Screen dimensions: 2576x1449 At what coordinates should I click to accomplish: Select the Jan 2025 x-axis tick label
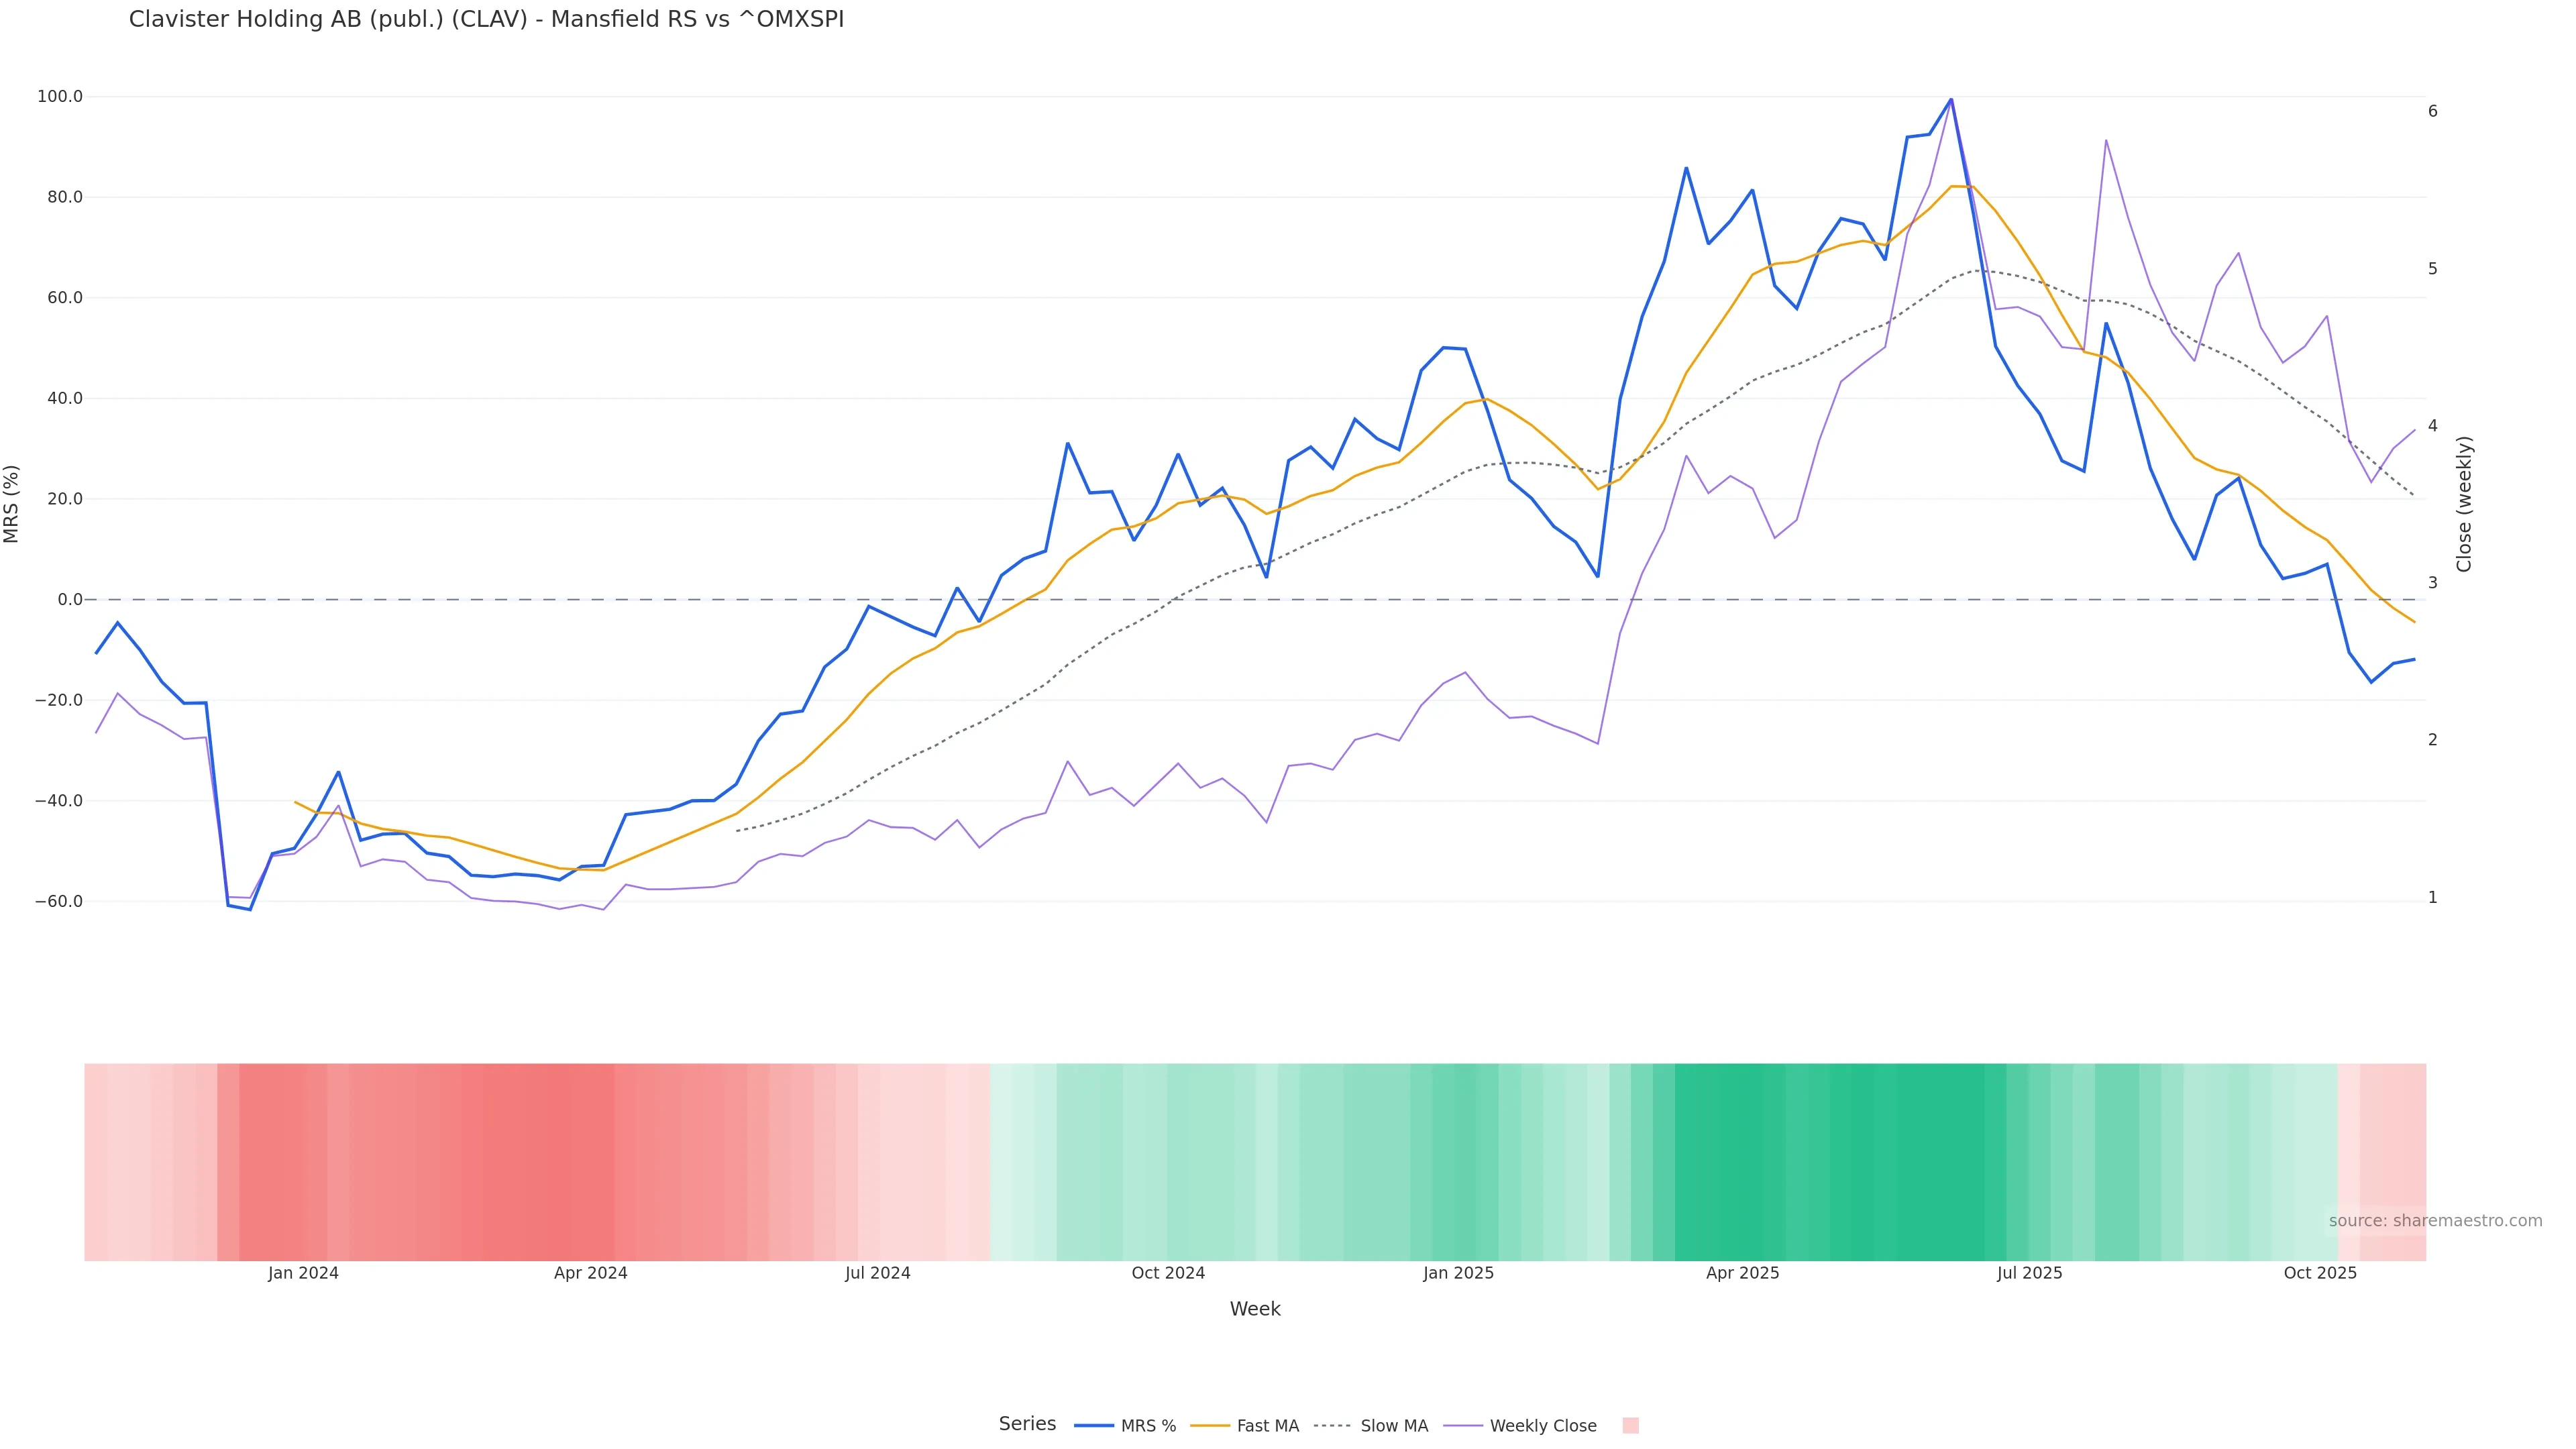point(1458,1274)
